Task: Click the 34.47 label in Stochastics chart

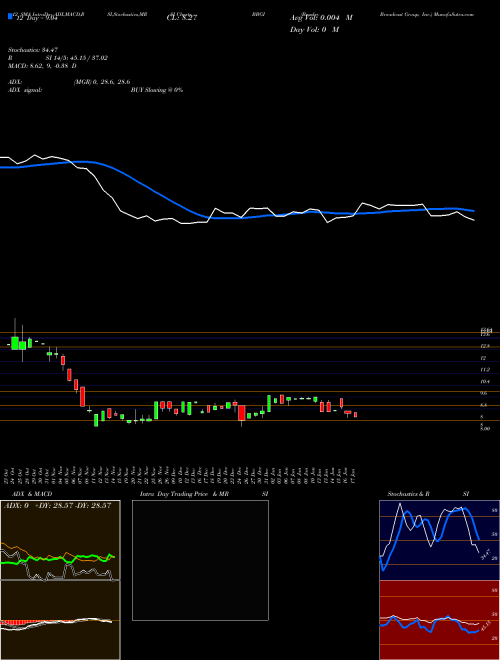Action: click(485, 554)
